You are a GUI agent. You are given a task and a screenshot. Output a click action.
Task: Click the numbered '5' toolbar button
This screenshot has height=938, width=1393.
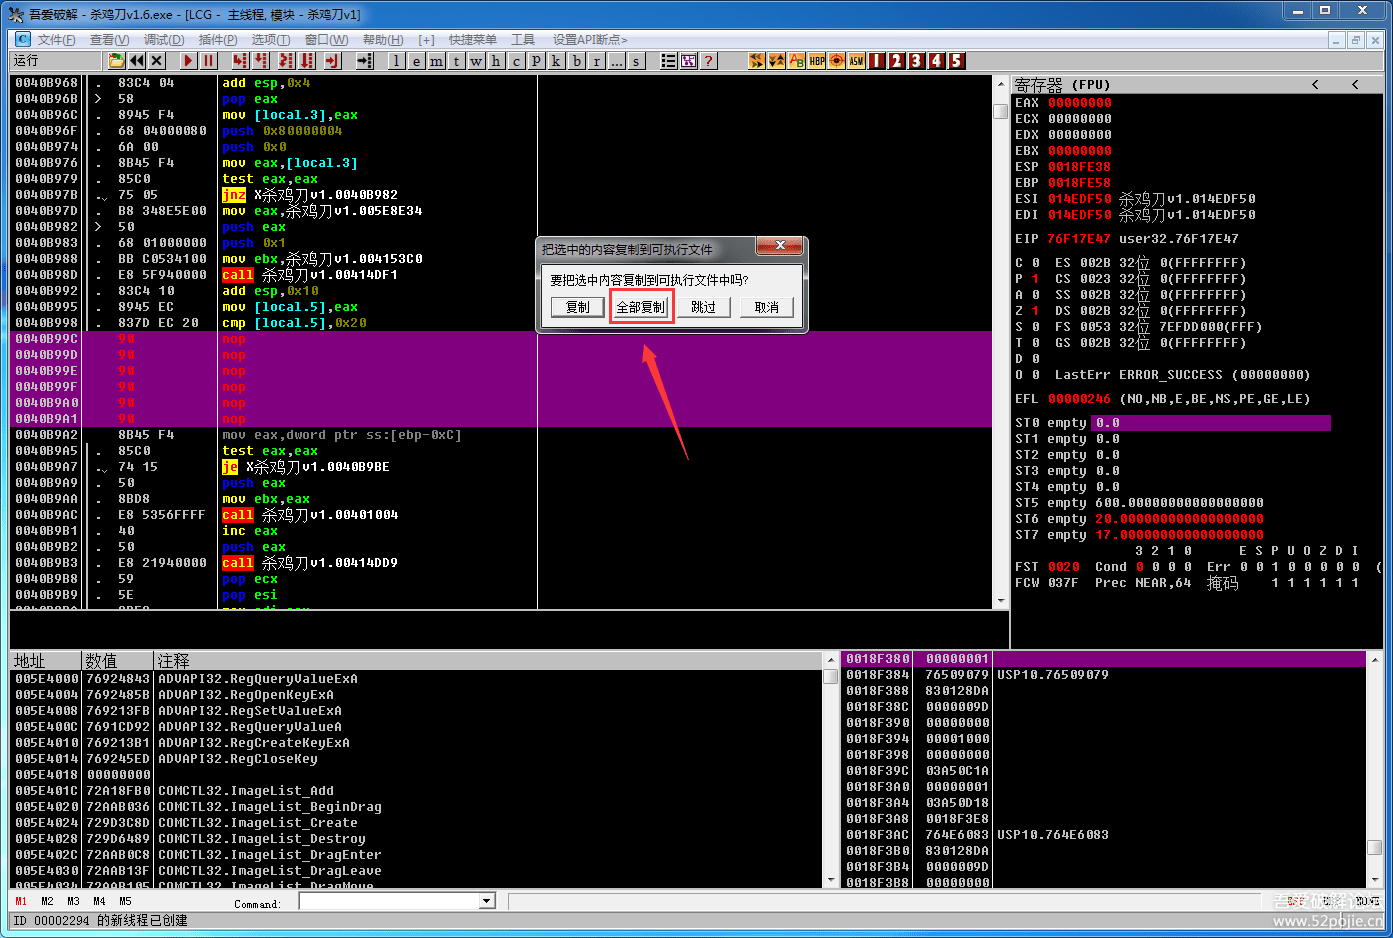[x=957, y=61]
